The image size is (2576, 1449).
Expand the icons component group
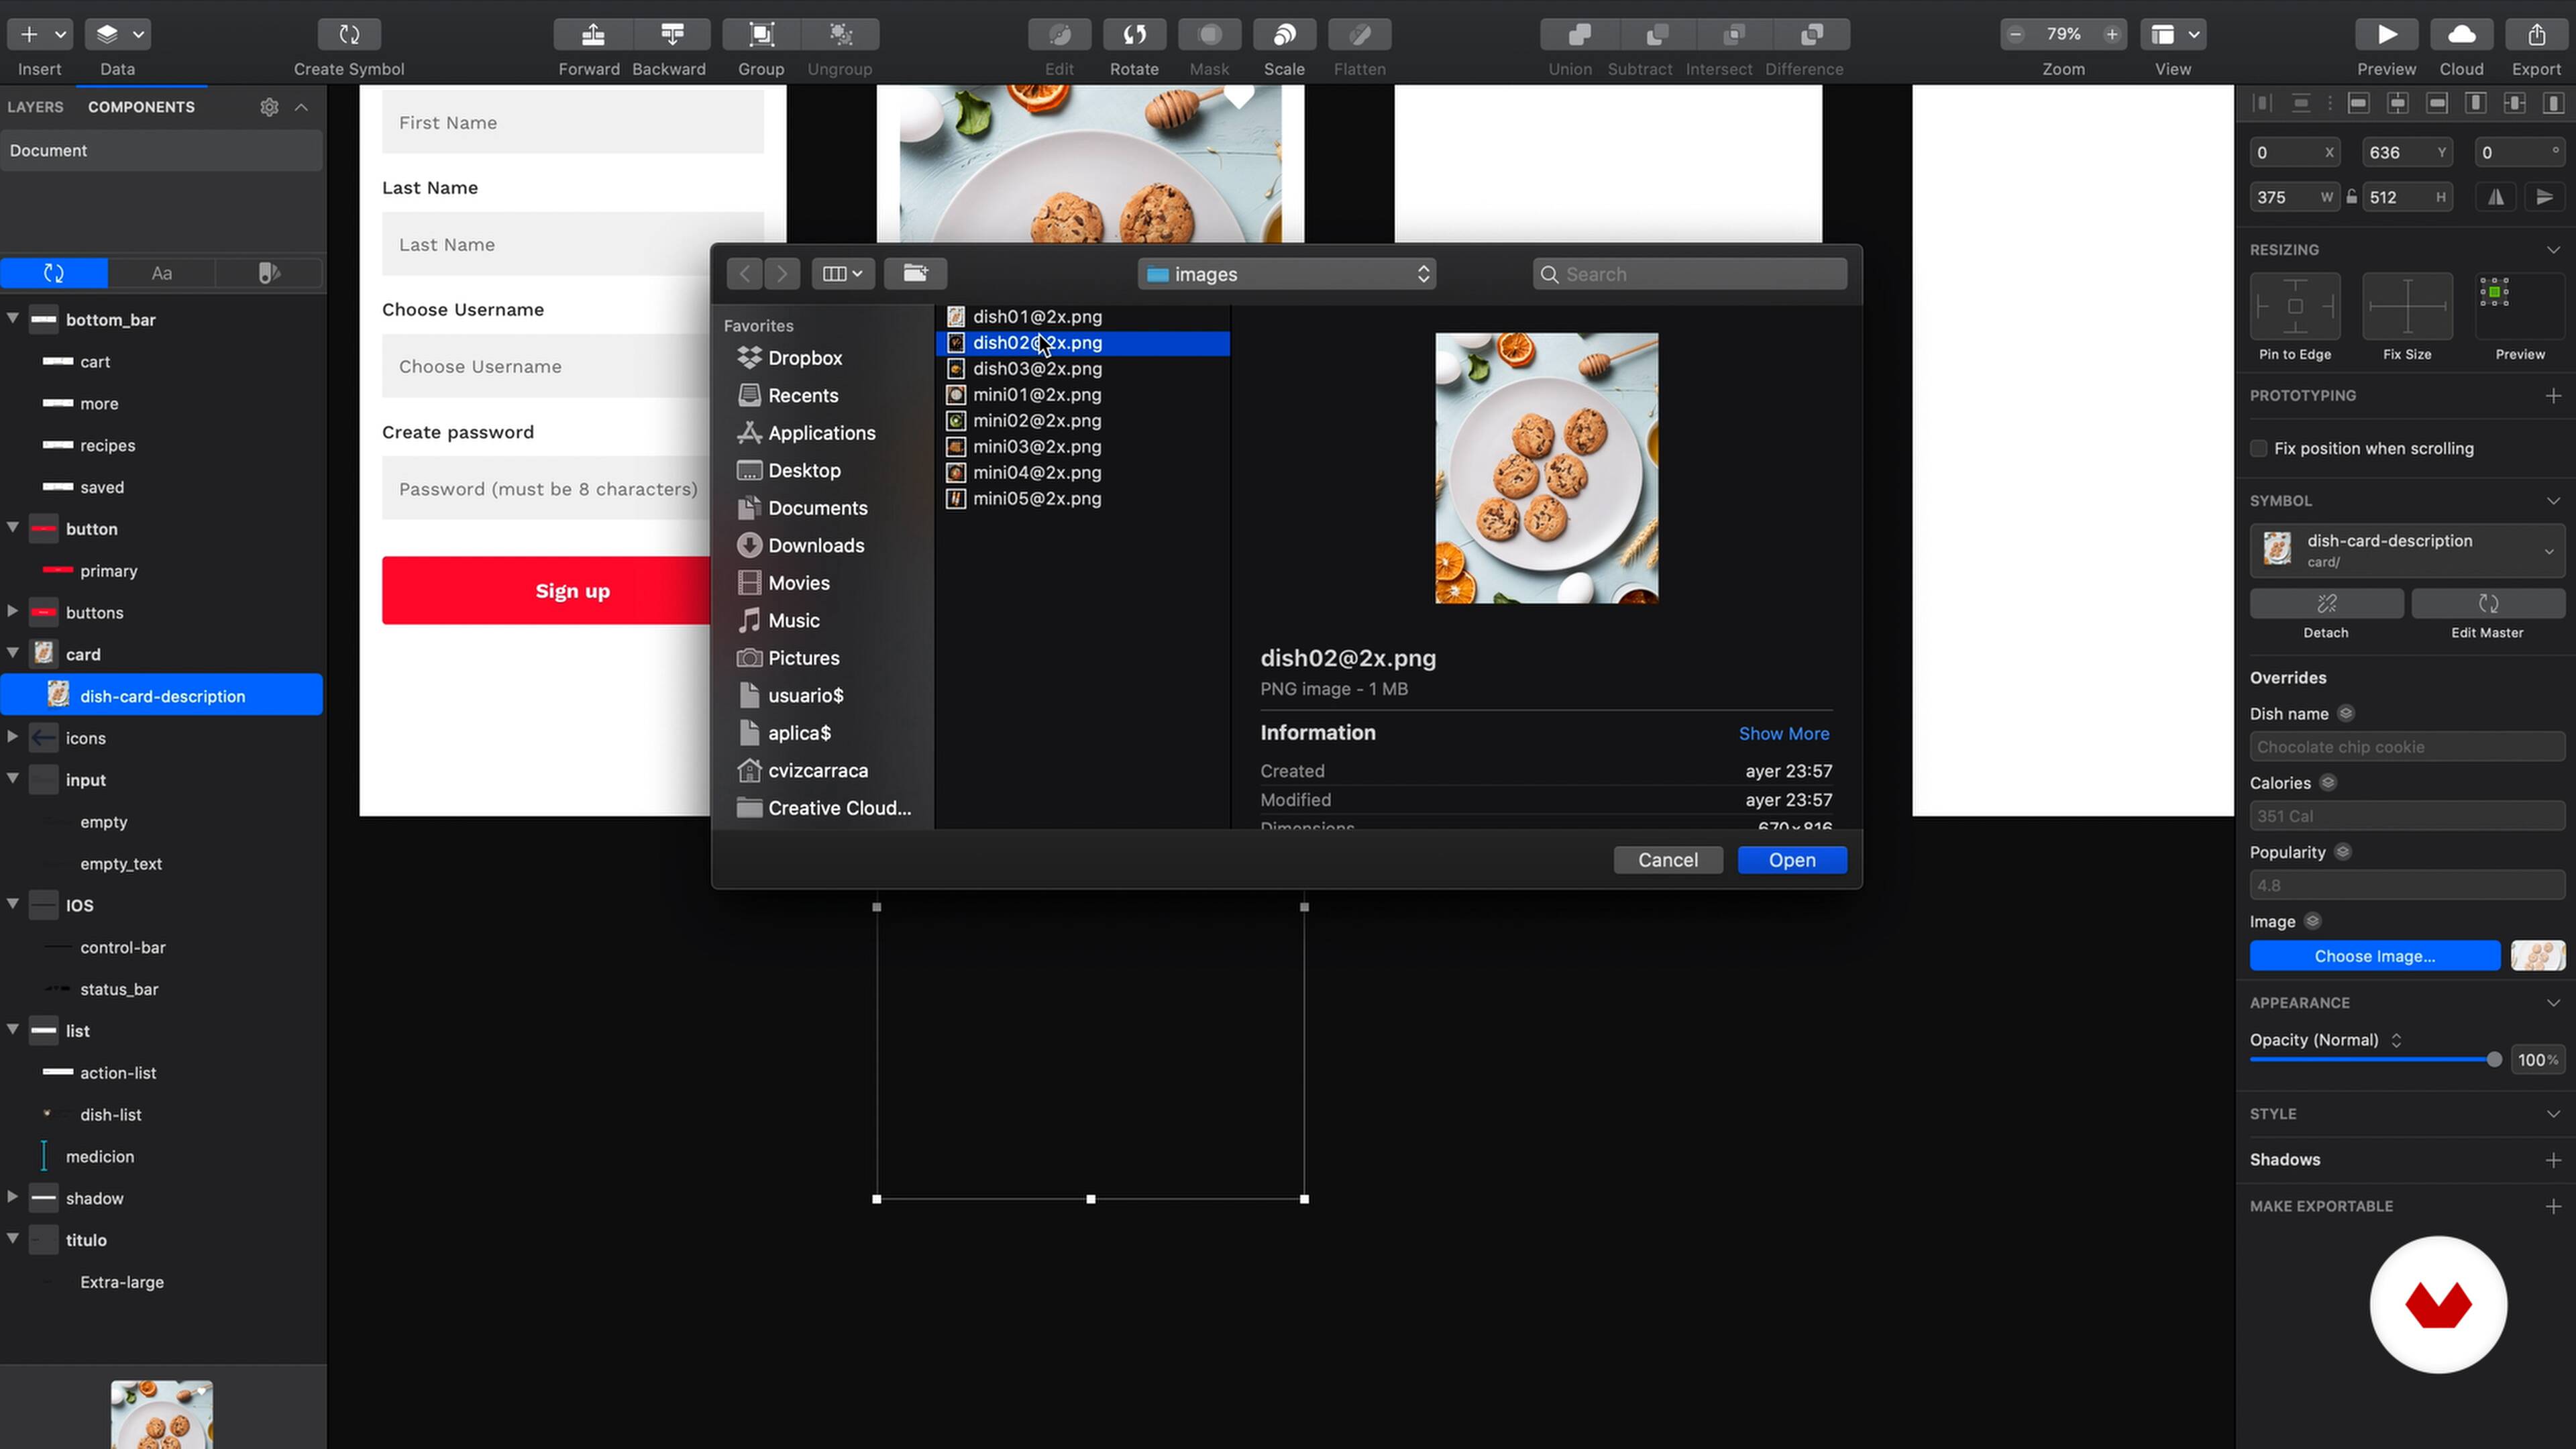click(x=13, y=737)
